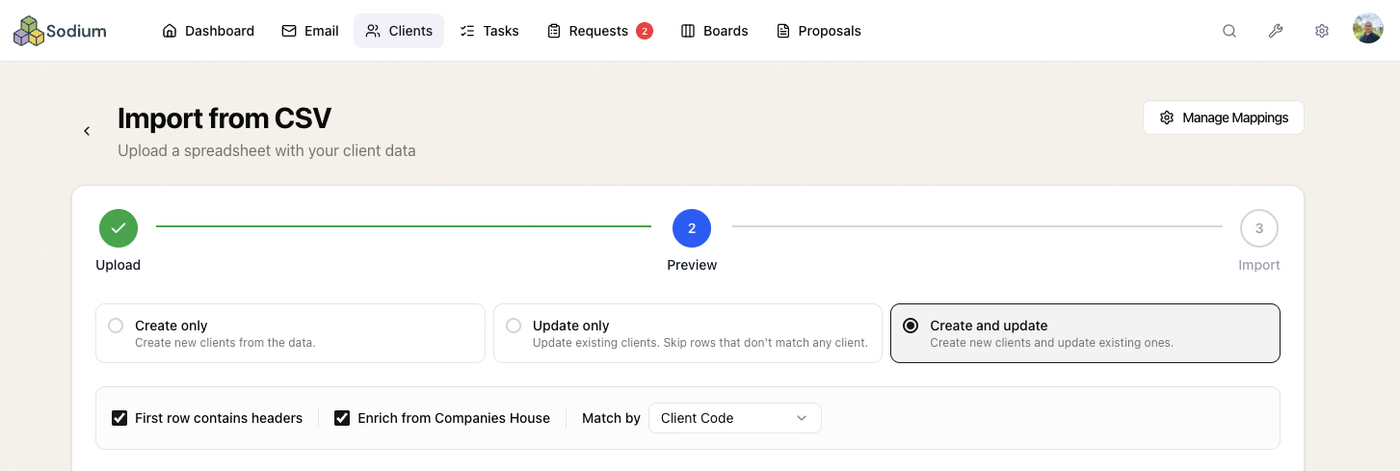
Task: Click the green Upload step checkmark
Action: point(118,228)
